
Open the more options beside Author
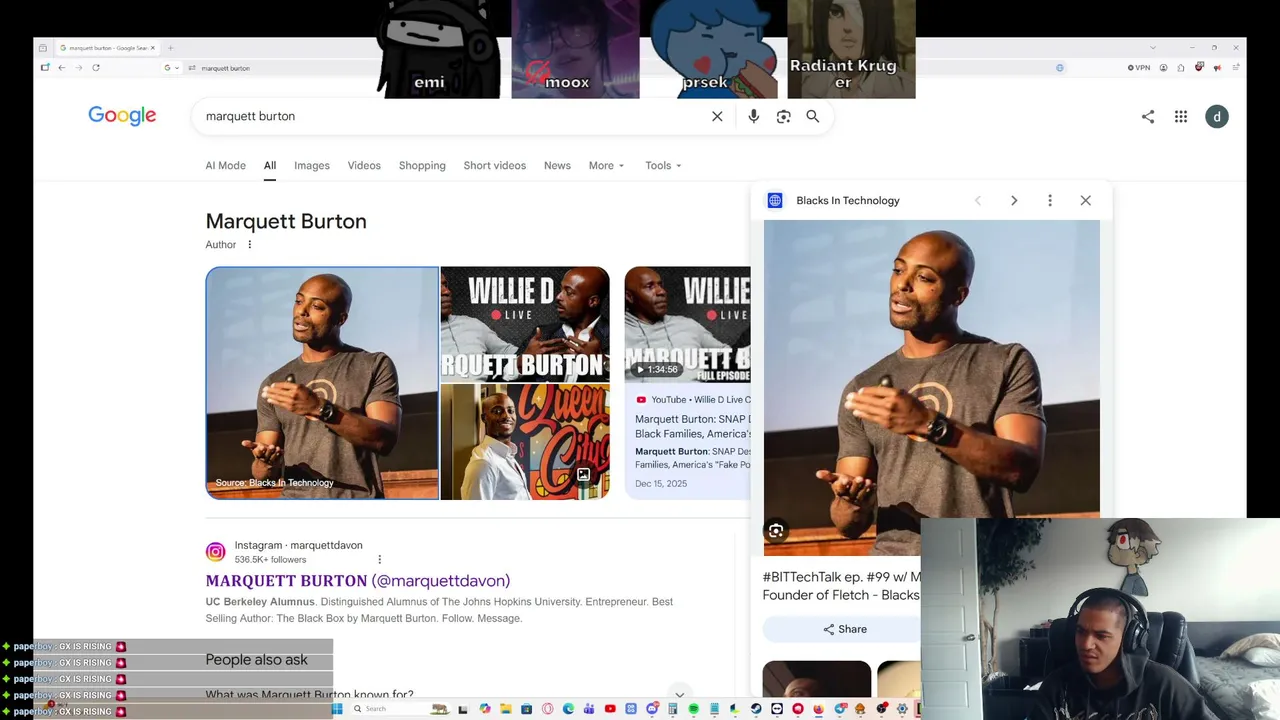[x=250, y=245]
